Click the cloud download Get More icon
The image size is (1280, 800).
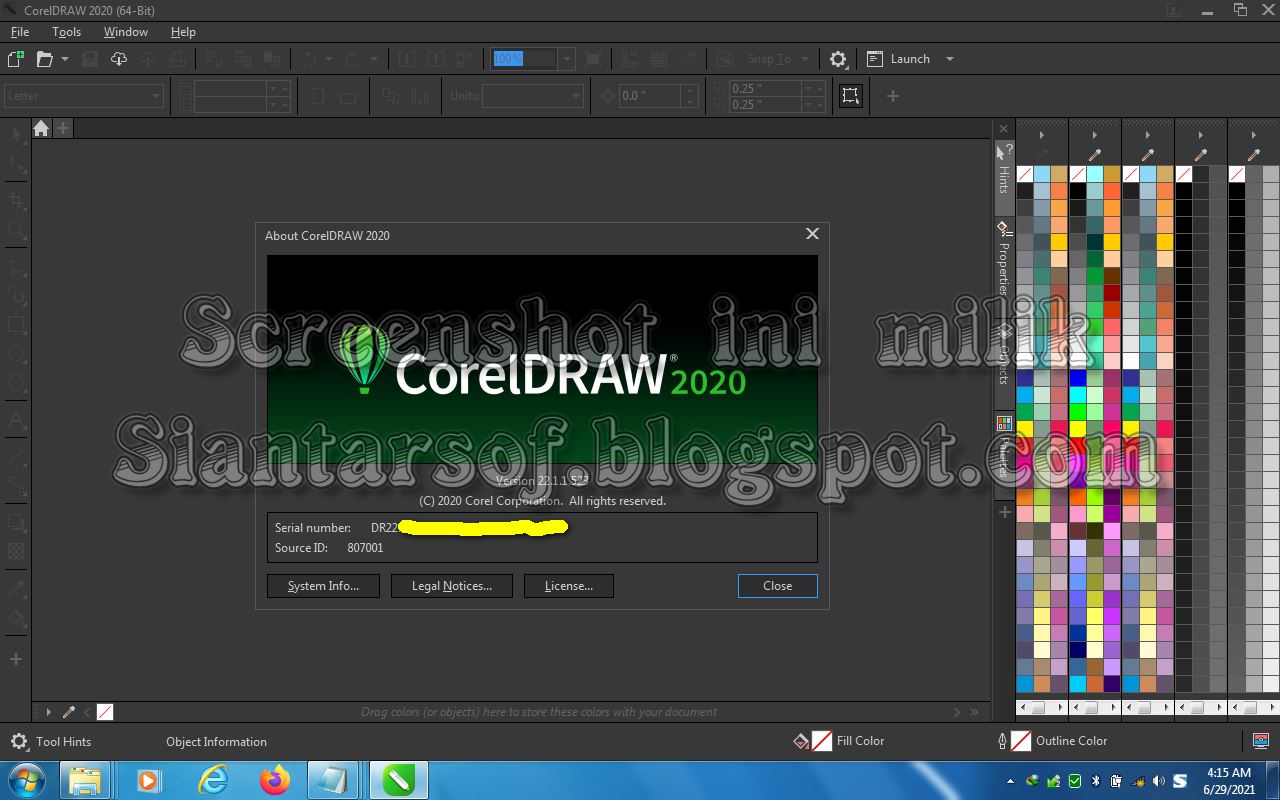click(119, 59)
